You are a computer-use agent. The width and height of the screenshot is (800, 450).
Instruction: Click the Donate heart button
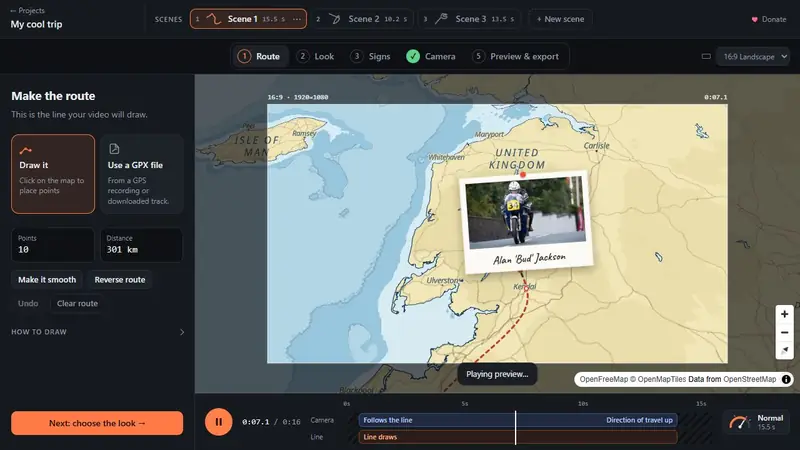click(x=769, y=19)
